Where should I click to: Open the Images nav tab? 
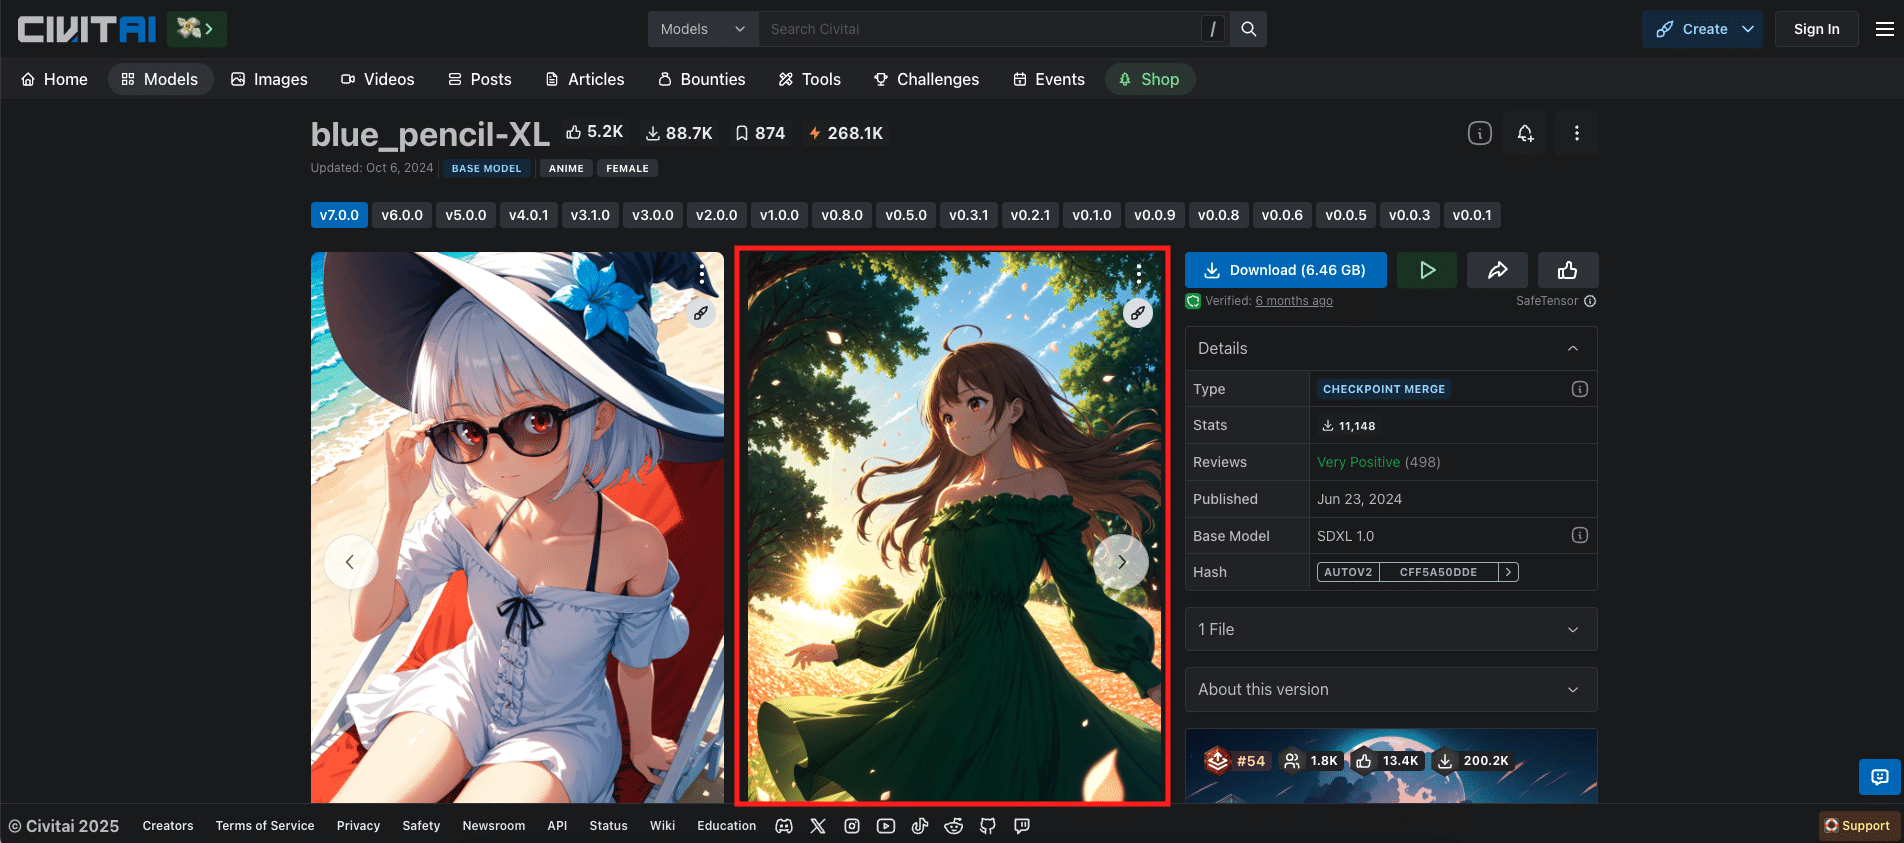tap(269, 79)
